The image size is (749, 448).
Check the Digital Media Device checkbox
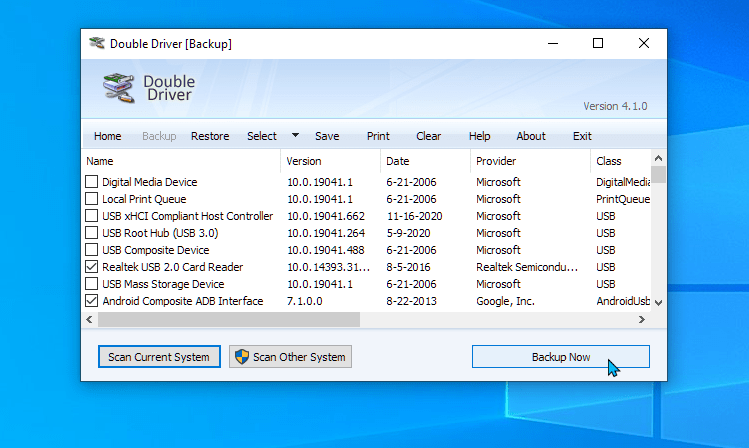91,181
